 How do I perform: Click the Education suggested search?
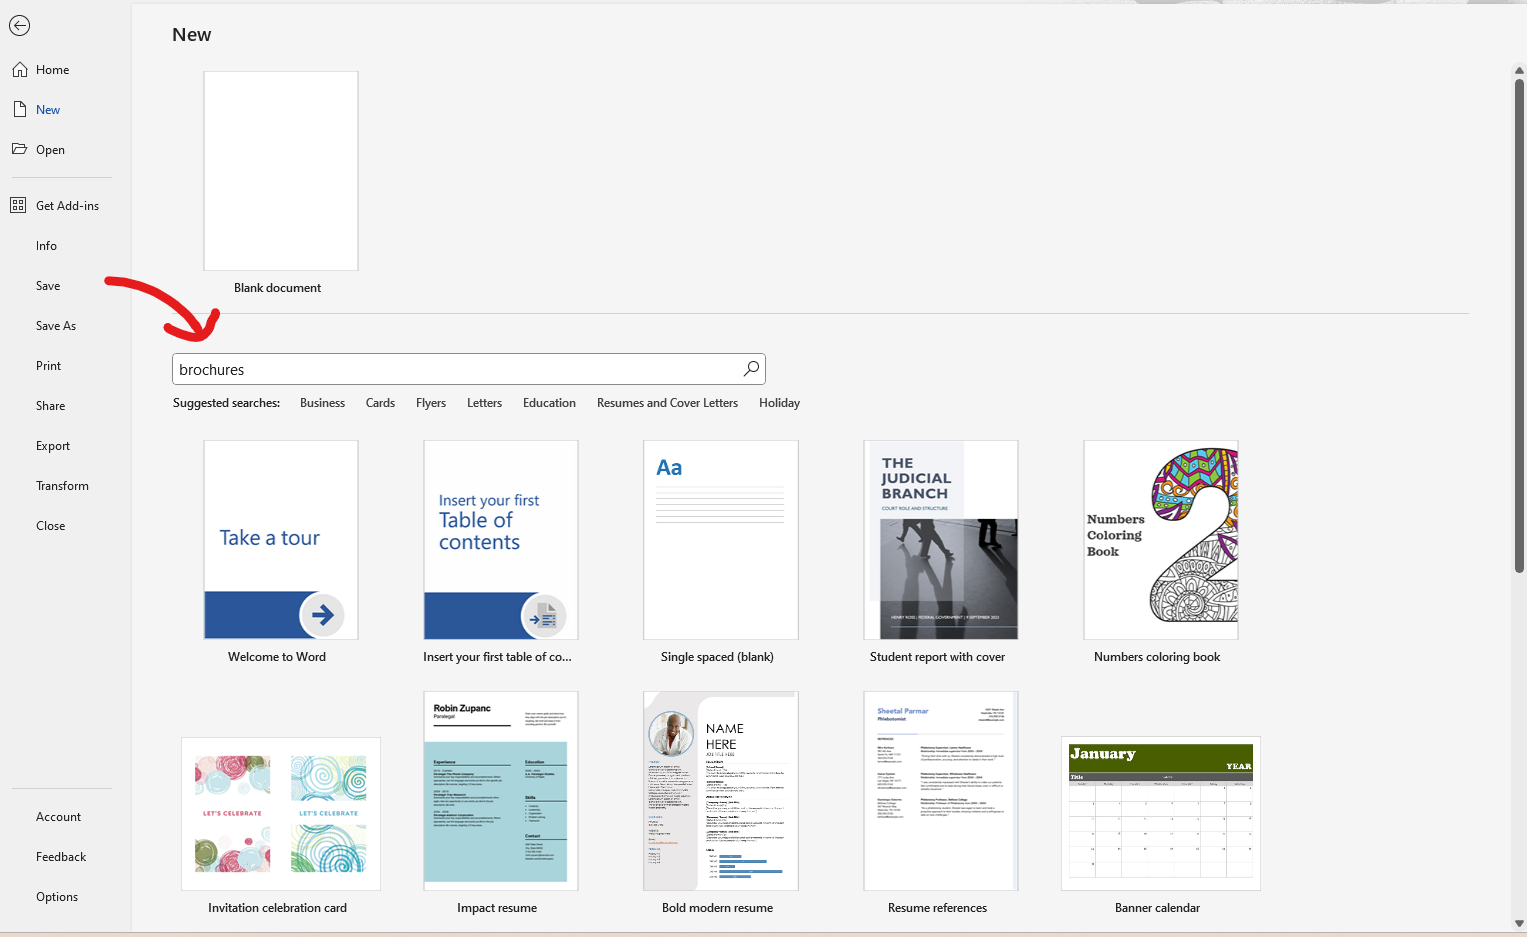(549, 402)
